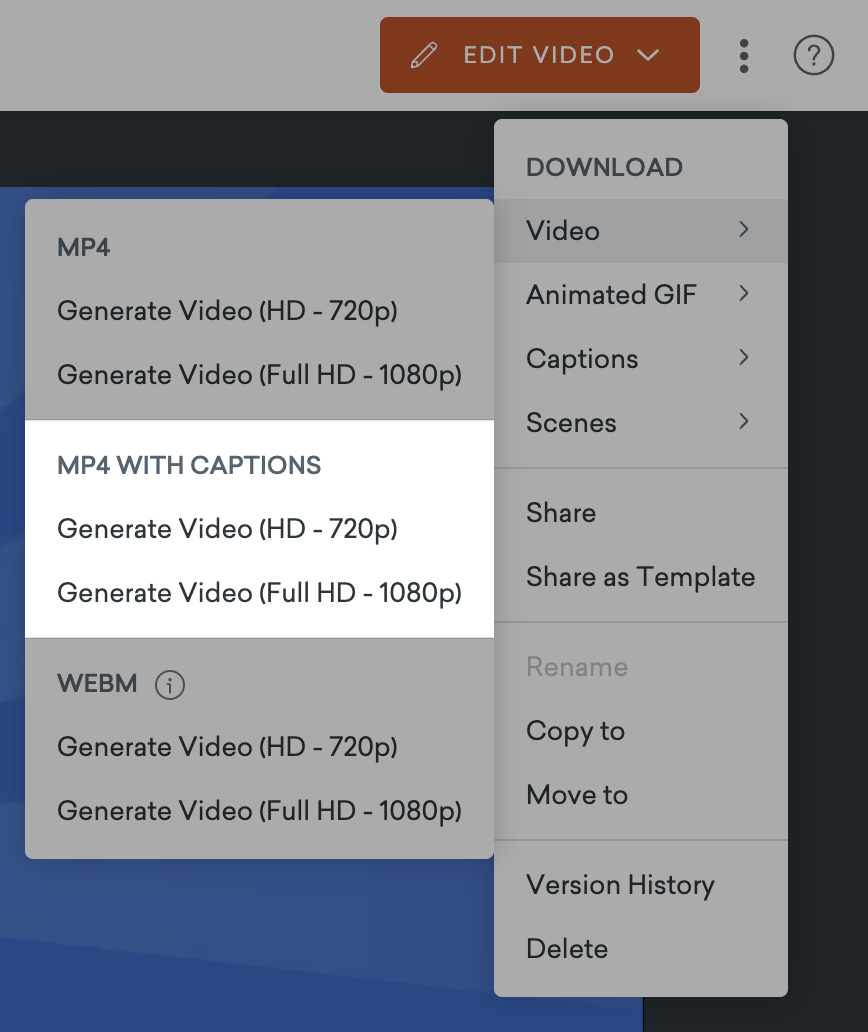Viewport: 868px width, 1032px height.
Task: Generate WEBM video Full HD 1080p
Action: [259, 810]
